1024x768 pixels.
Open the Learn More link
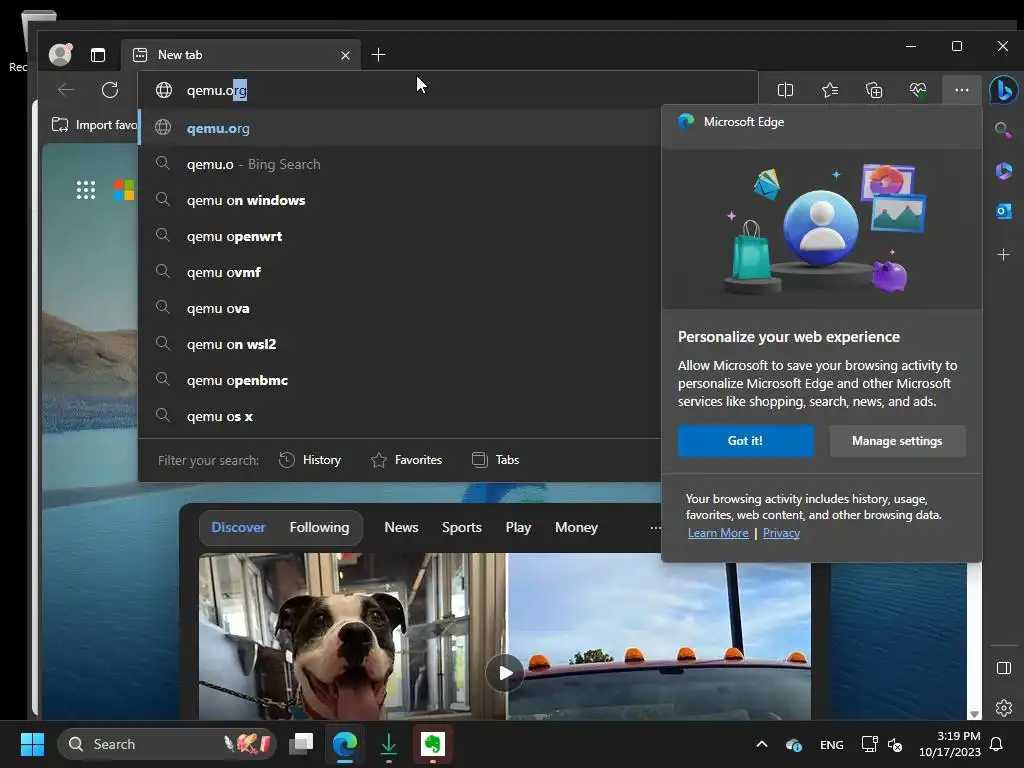click(x=718, y=533)
